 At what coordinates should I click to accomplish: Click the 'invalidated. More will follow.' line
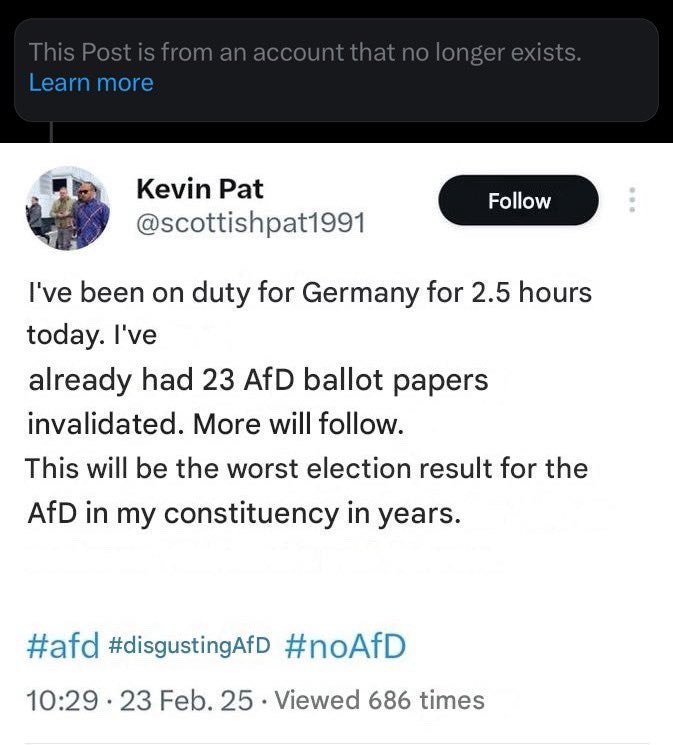point(215,424)
